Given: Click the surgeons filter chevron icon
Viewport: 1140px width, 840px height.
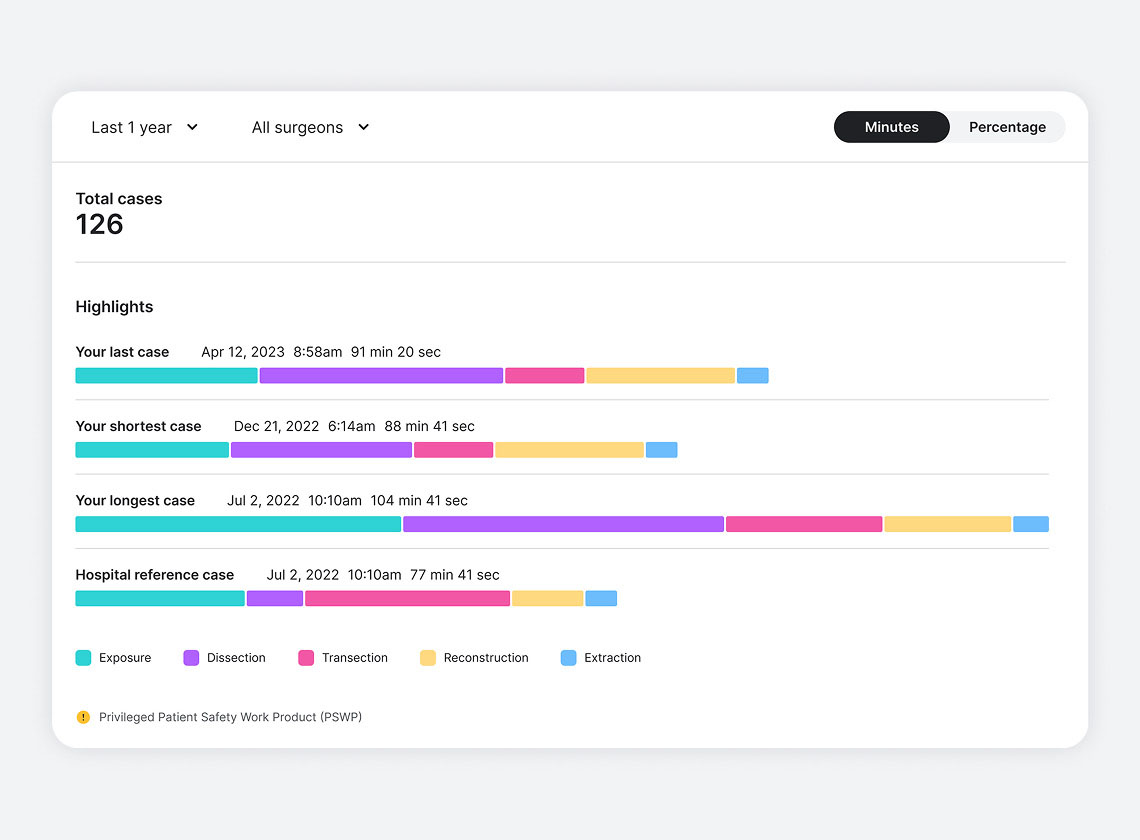Looking at the screenshot, I should pos(364,127).
